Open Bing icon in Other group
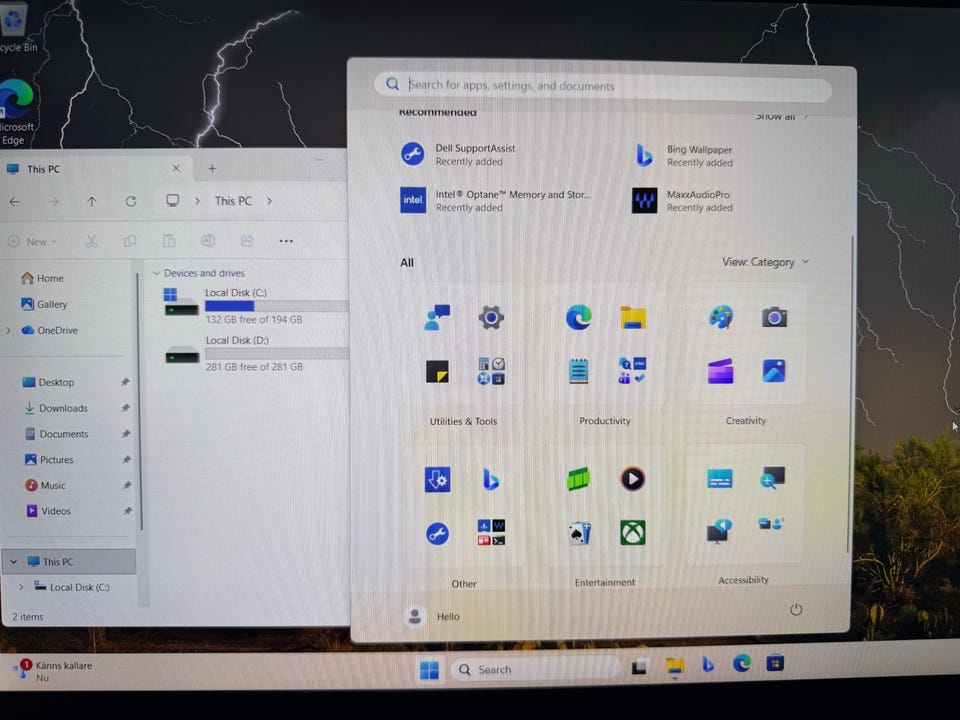This screenshot has height=720, width=960. pos(491,479)
